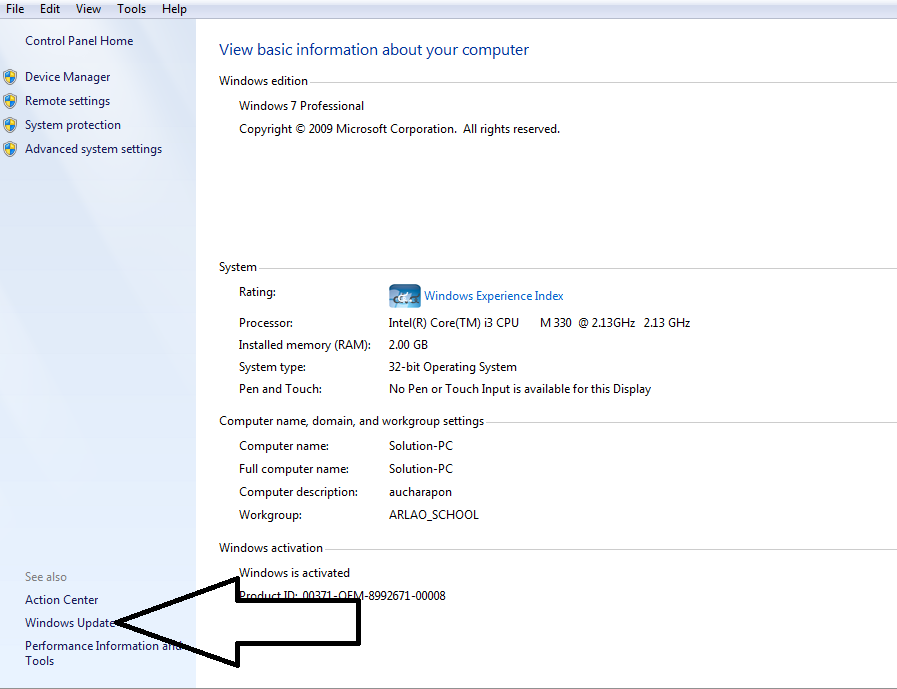897x689 pixels.
Task: Click the 'Windows edition' section header
Action: [263, 81]
